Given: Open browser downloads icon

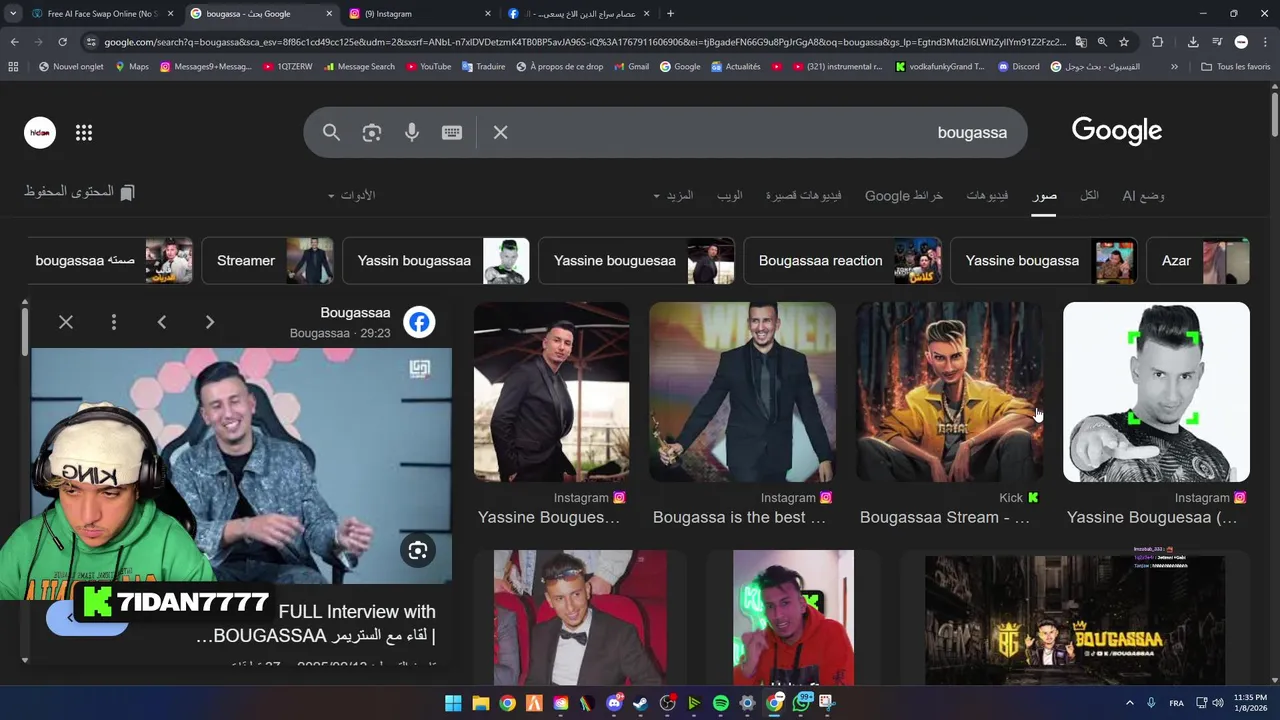Looking at the screenshot, I should [1193, 42].
